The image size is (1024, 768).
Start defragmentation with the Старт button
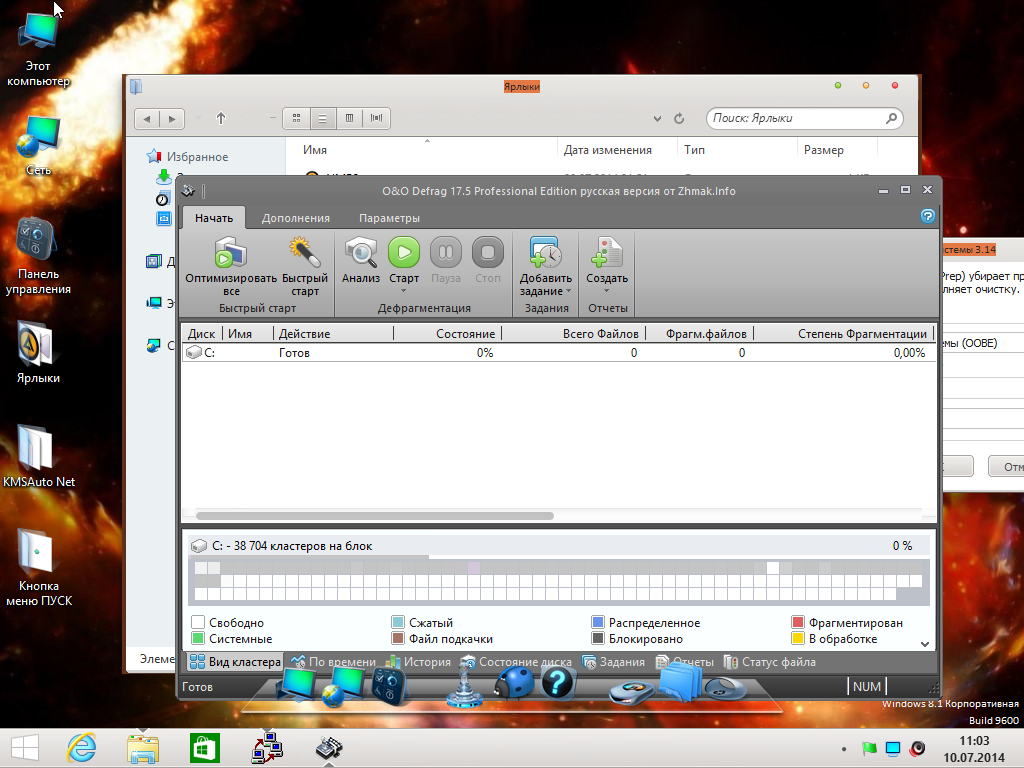pos(404,252)
